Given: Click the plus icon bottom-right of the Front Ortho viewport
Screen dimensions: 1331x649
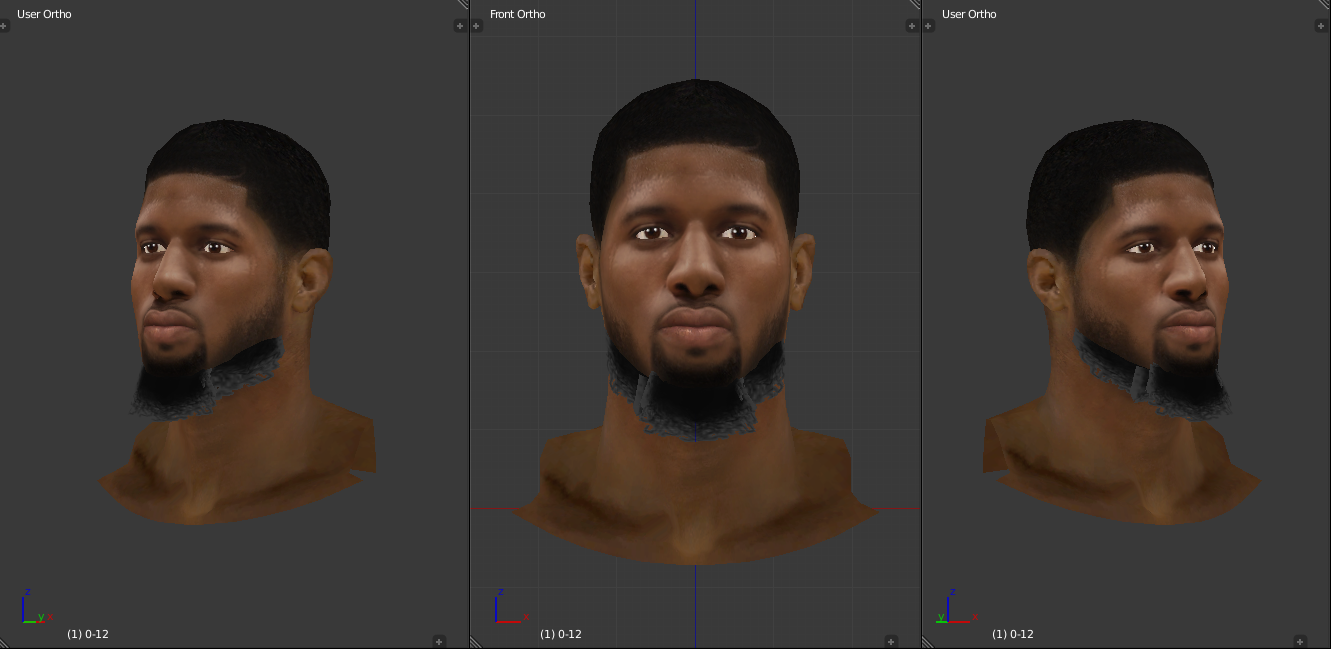Looking at the screenshot, I should pyautogui.click(x=891, y=641).
